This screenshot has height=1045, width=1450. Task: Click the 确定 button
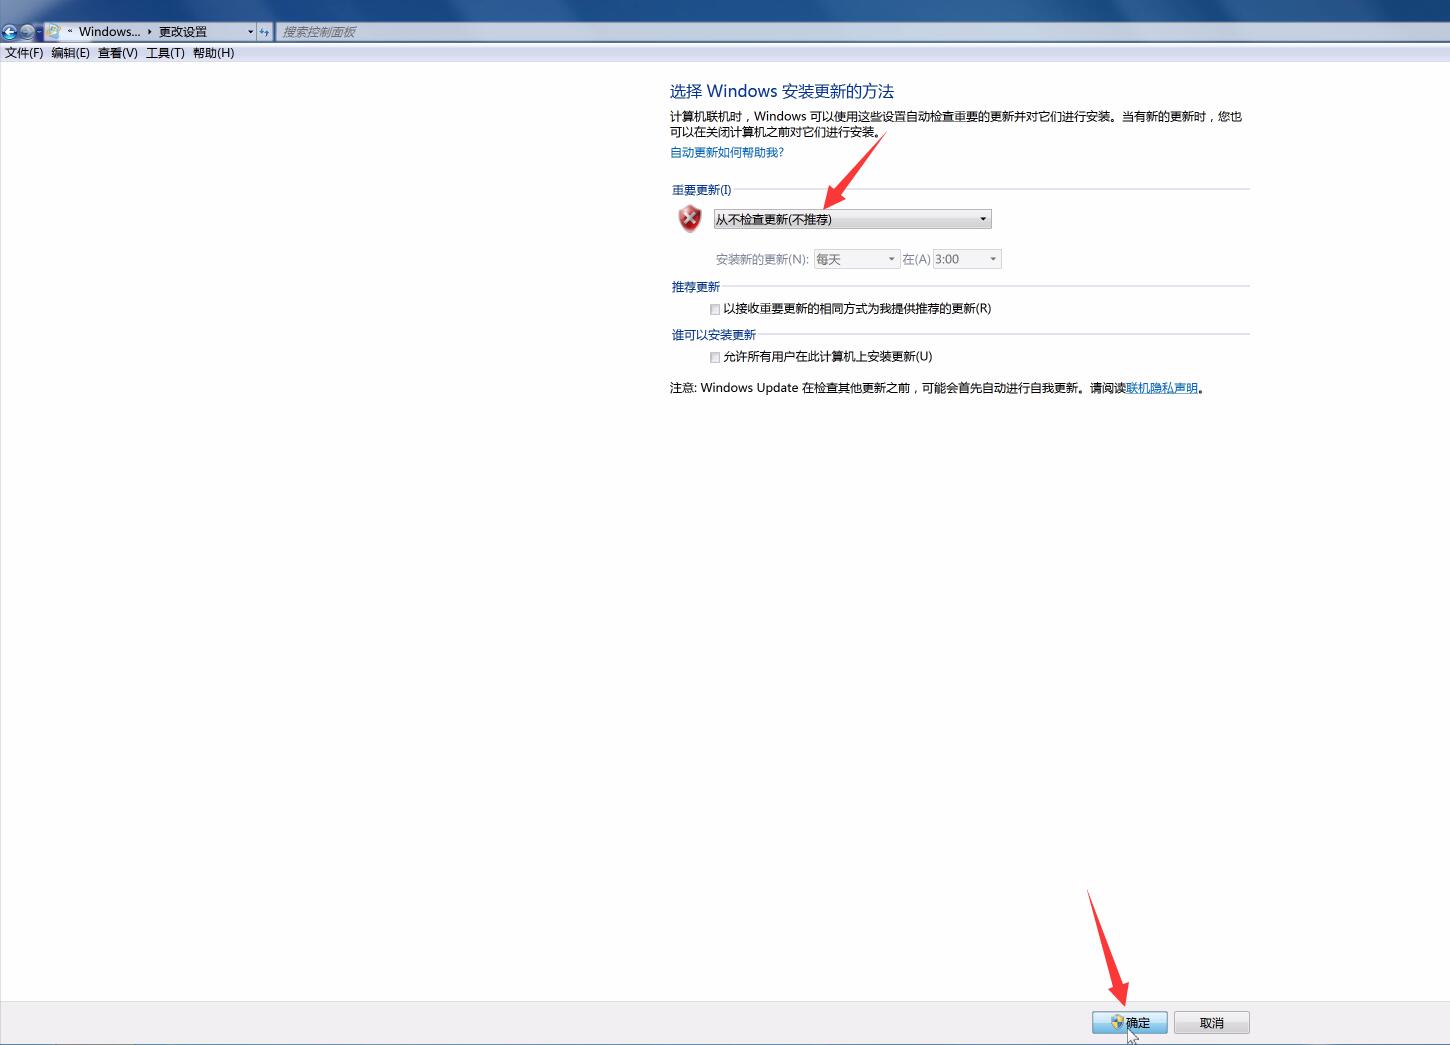coord(1130,1023)
